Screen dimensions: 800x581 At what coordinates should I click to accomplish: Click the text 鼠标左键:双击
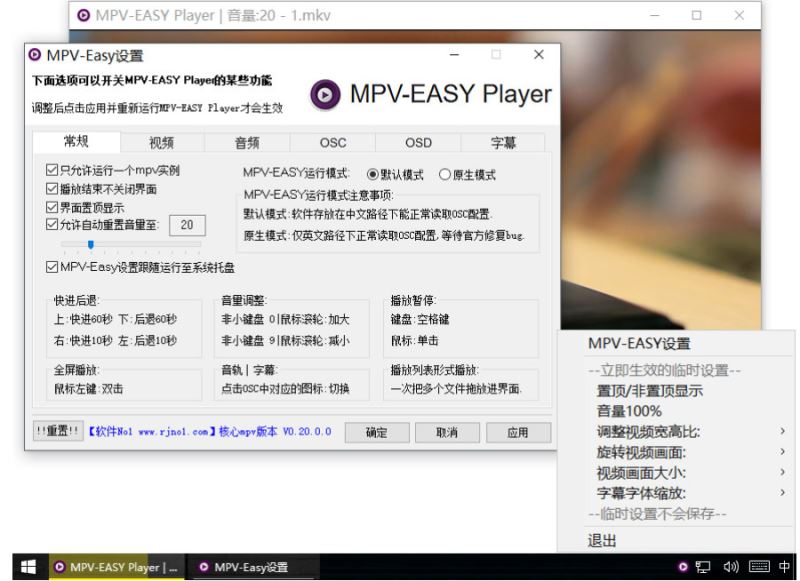(x=89, y=389)
